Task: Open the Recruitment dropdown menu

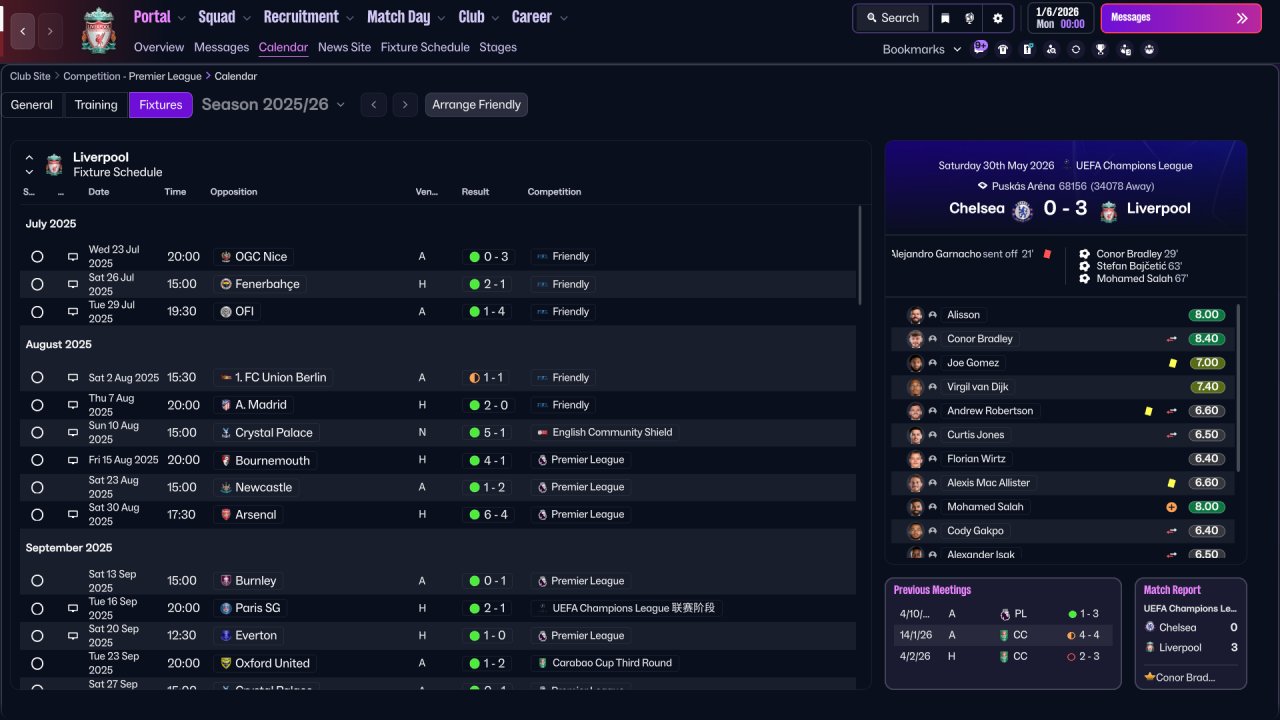Action: 309,17
